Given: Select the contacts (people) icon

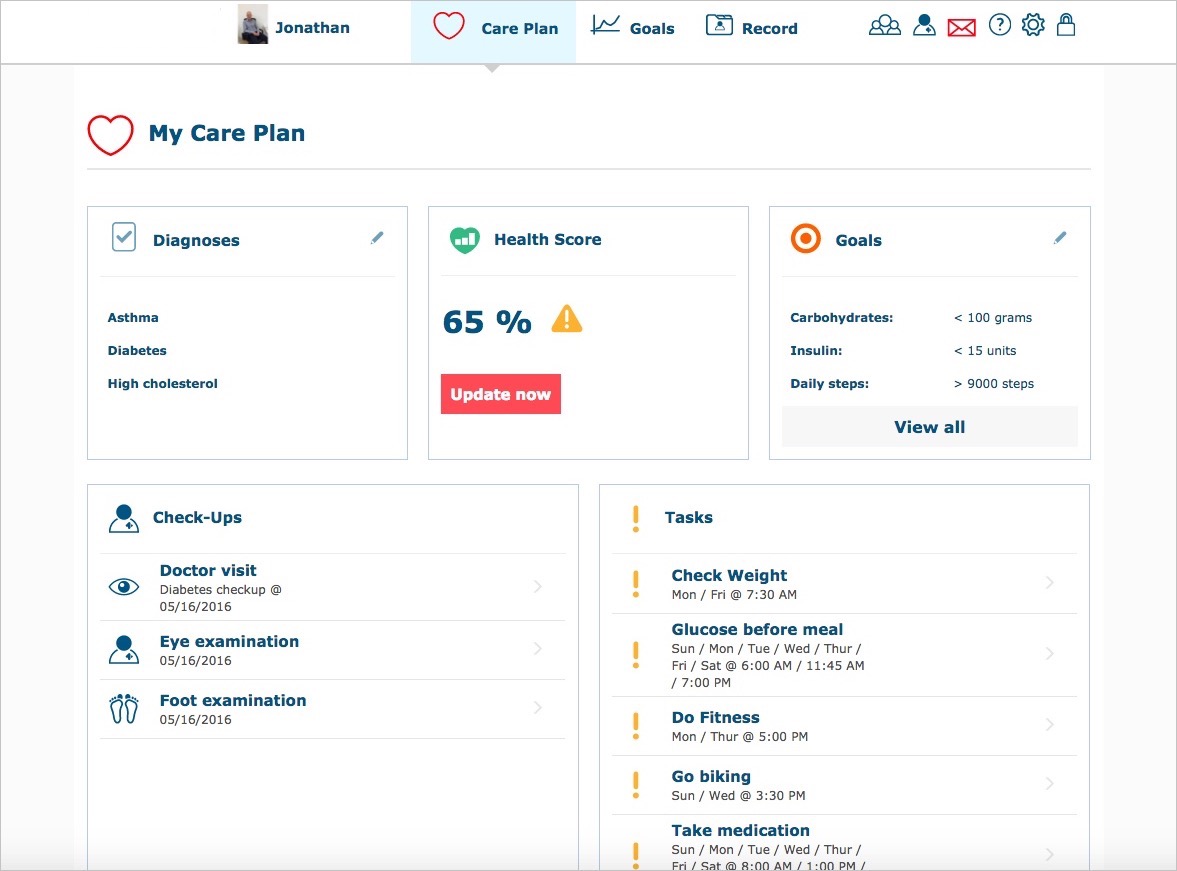Looking at the screenshot, I should [x=884, y=26].
